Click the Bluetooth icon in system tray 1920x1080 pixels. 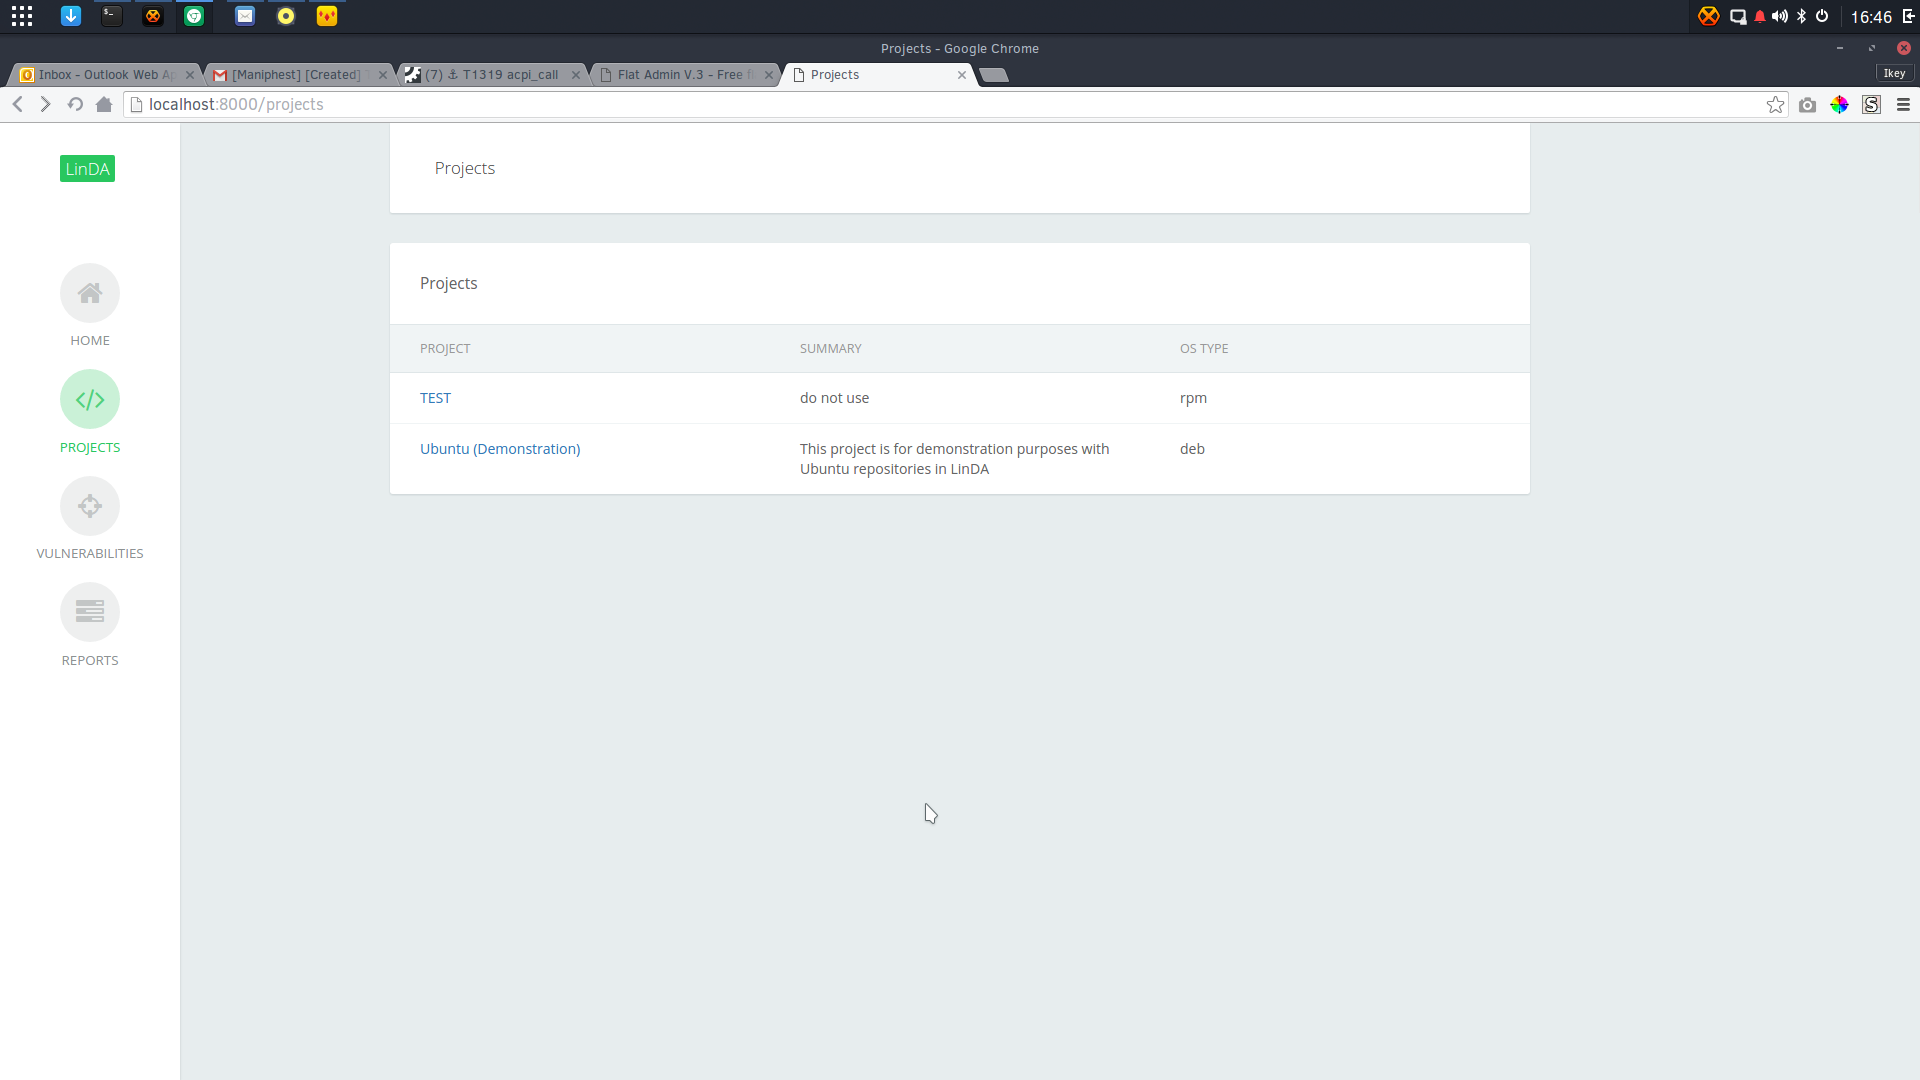point(1802,16)
